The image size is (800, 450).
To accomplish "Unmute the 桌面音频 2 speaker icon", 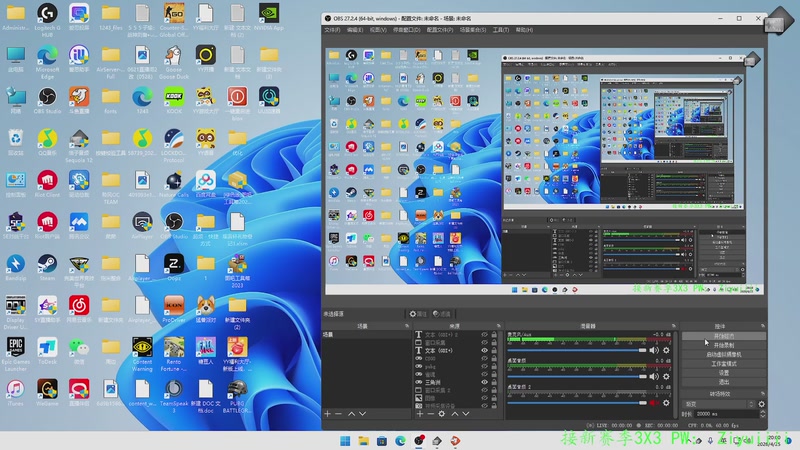I will [655, 405].
